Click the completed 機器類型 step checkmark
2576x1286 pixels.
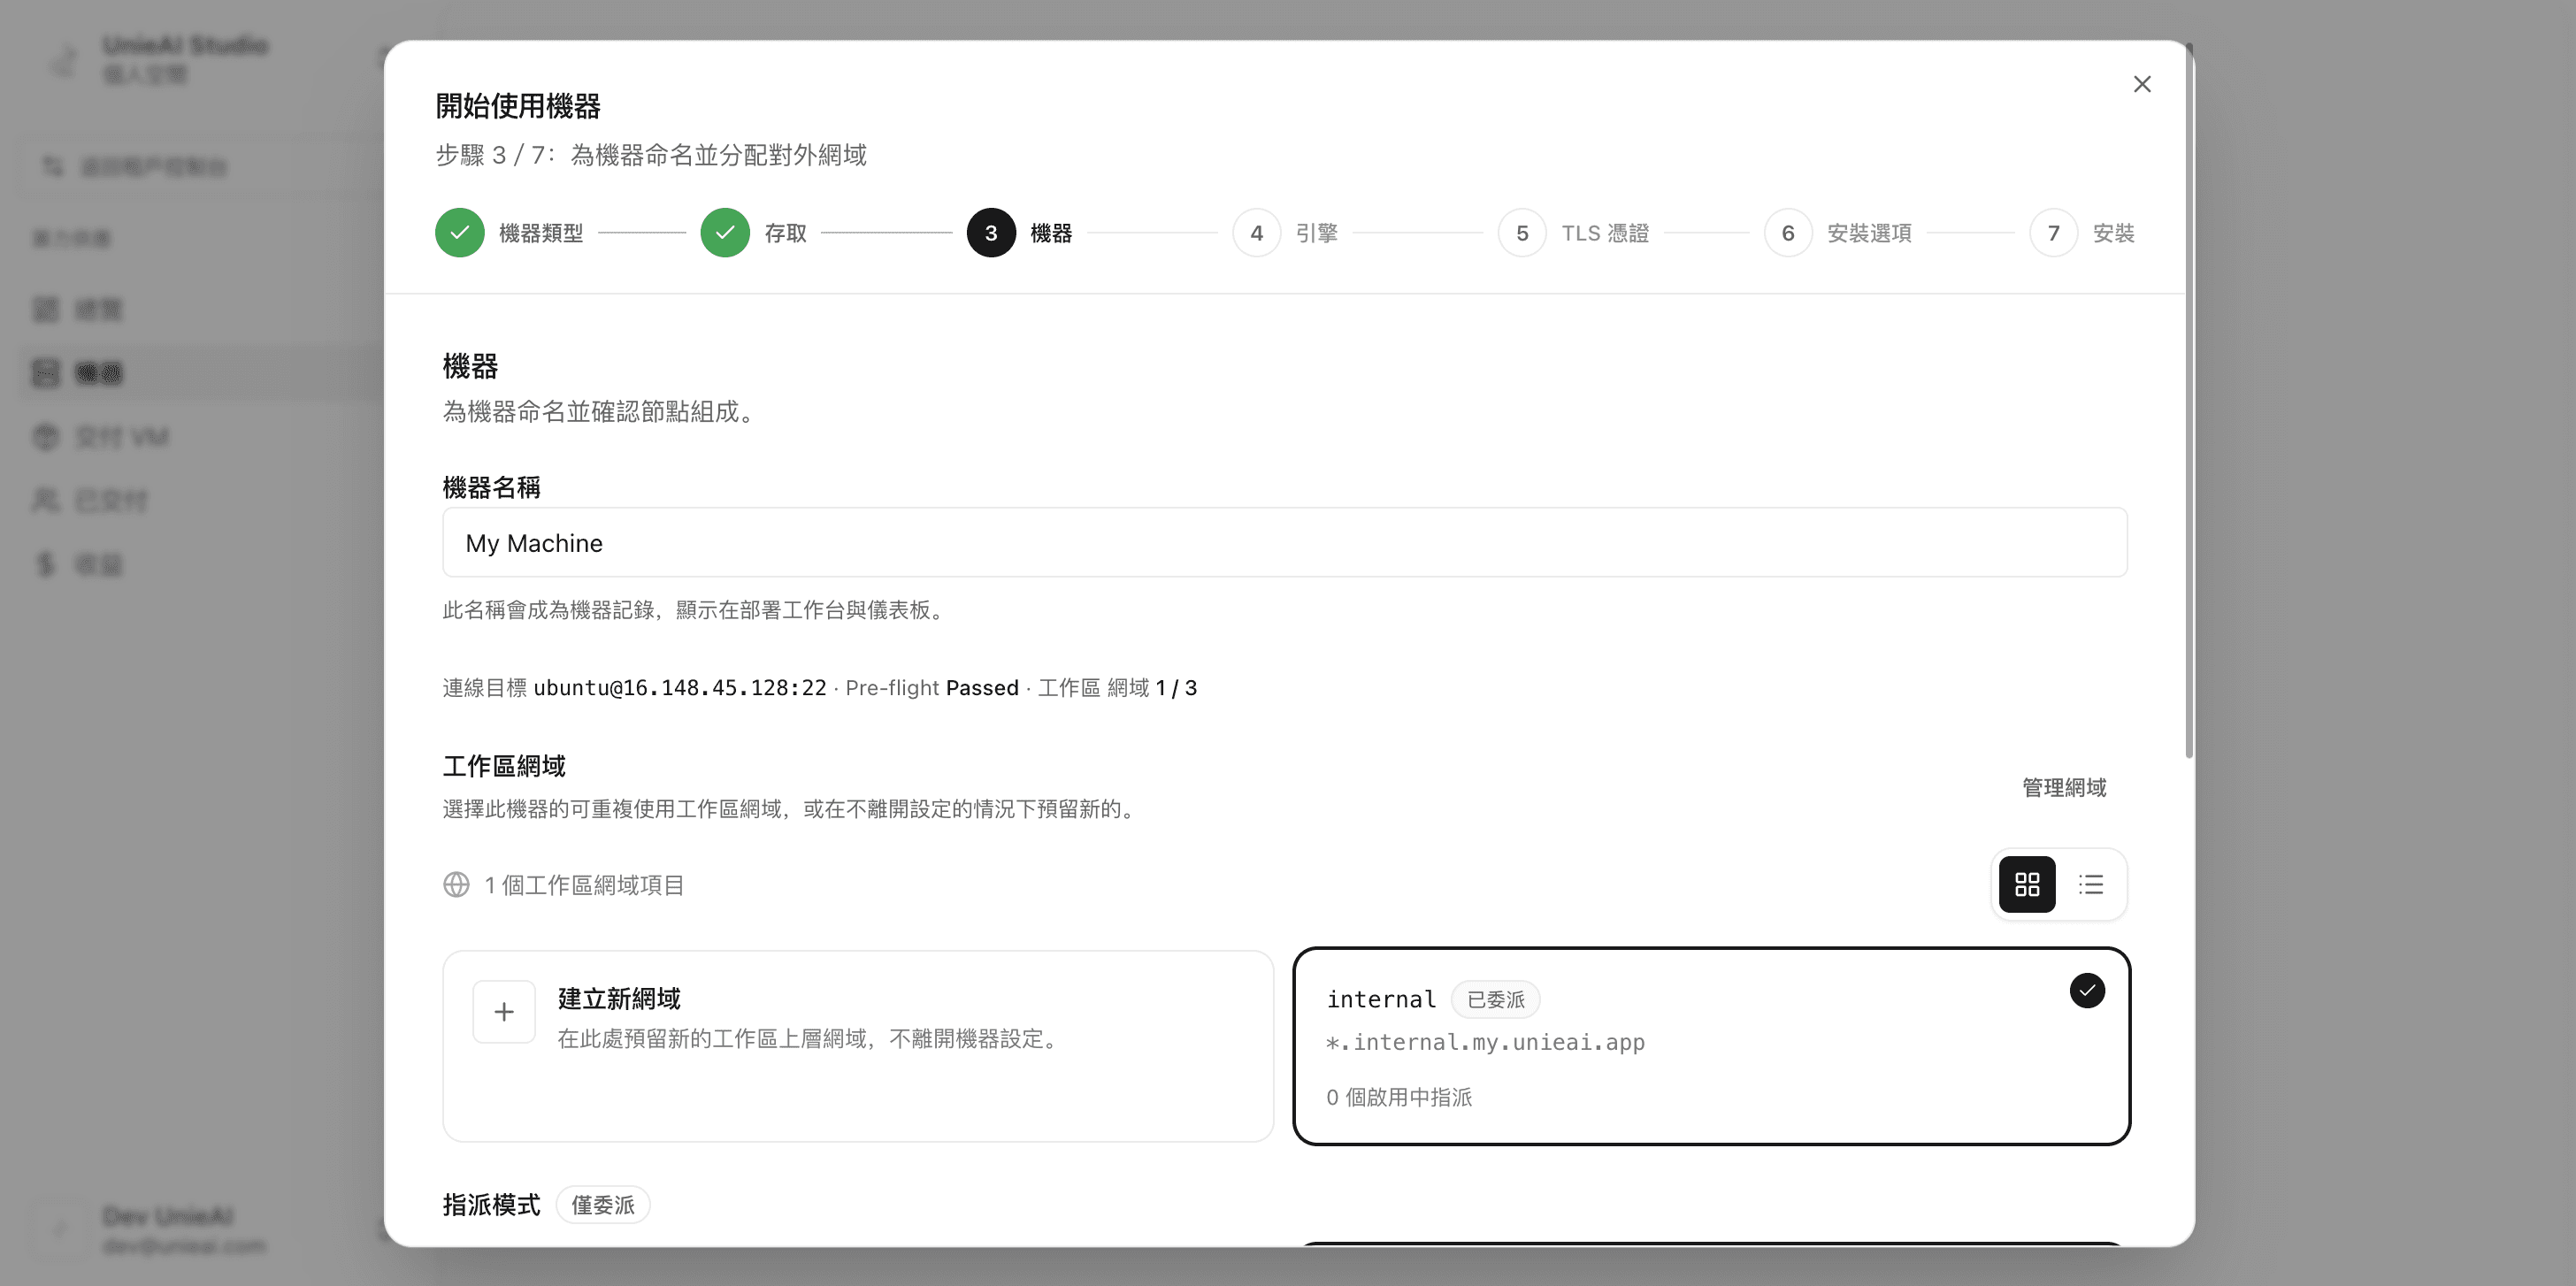point(460,233)
